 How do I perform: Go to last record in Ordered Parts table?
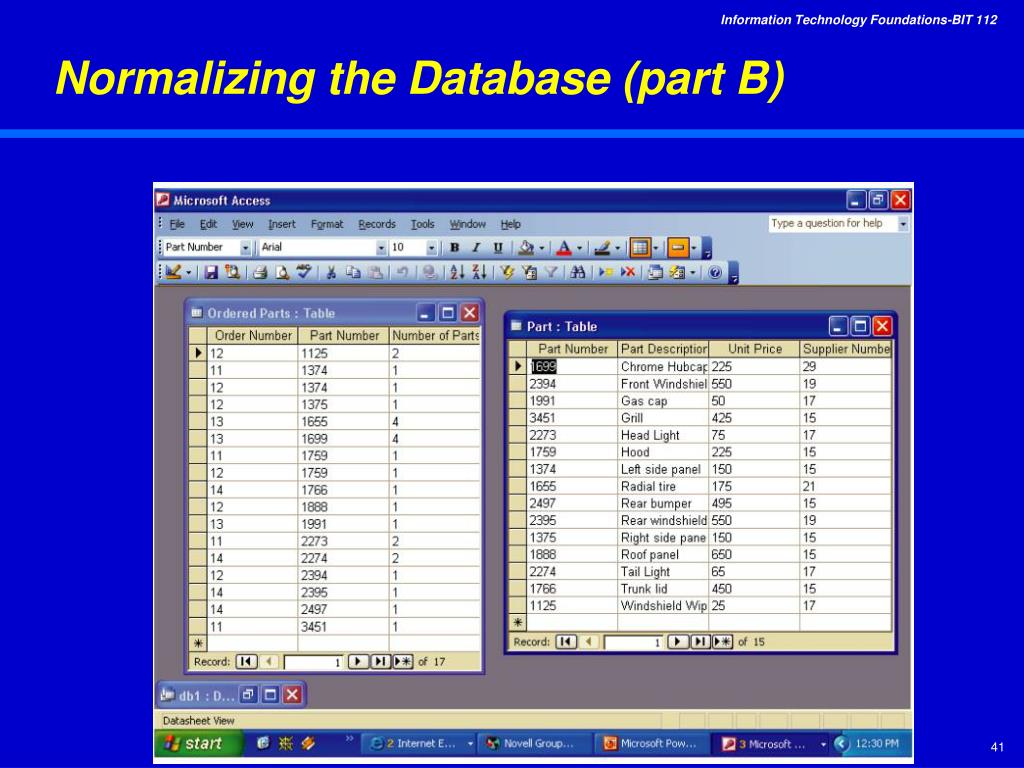(x=380, y=662)
